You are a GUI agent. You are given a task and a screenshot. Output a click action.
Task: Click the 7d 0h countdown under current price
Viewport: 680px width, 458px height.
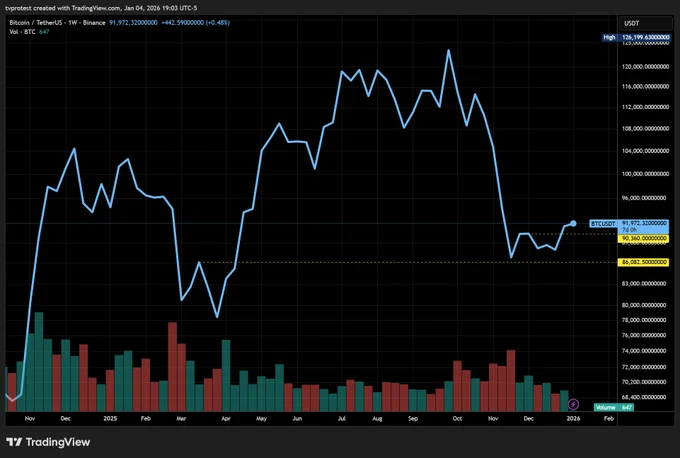630,229
